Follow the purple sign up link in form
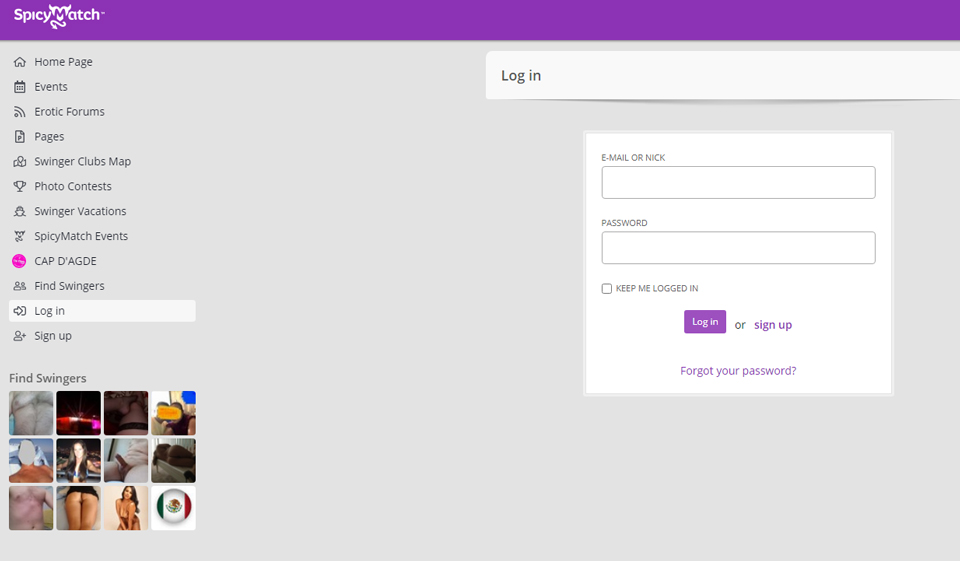This screenshot has width=960, height=561. click(772, 325)
